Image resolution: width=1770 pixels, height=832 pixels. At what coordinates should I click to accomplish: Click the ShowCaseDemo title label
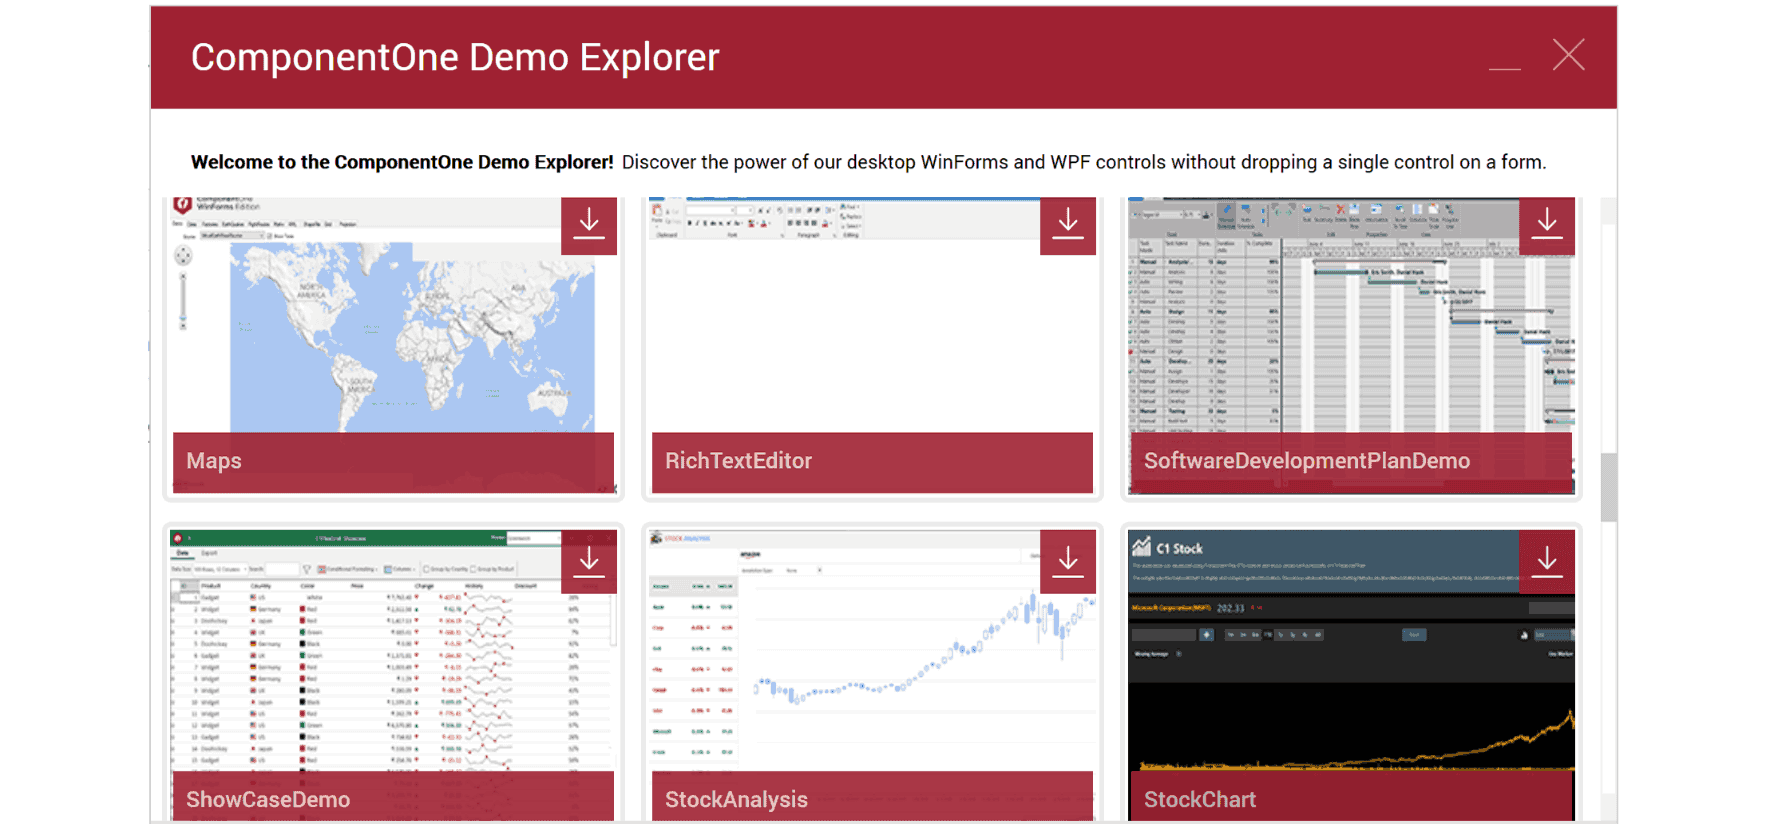[268, 799]
